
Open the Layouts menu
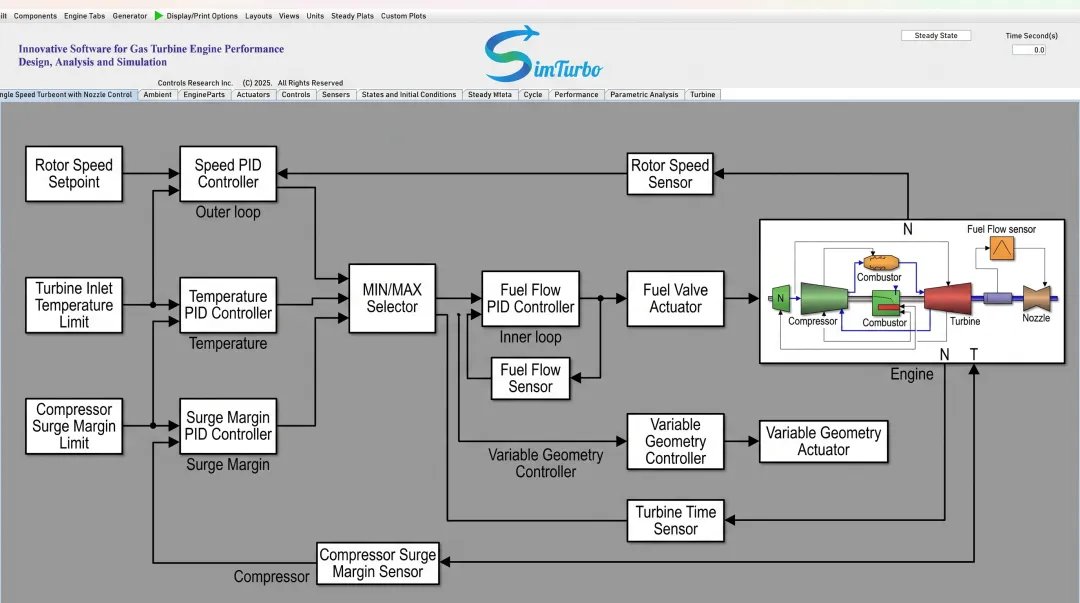tap(258, 16)
